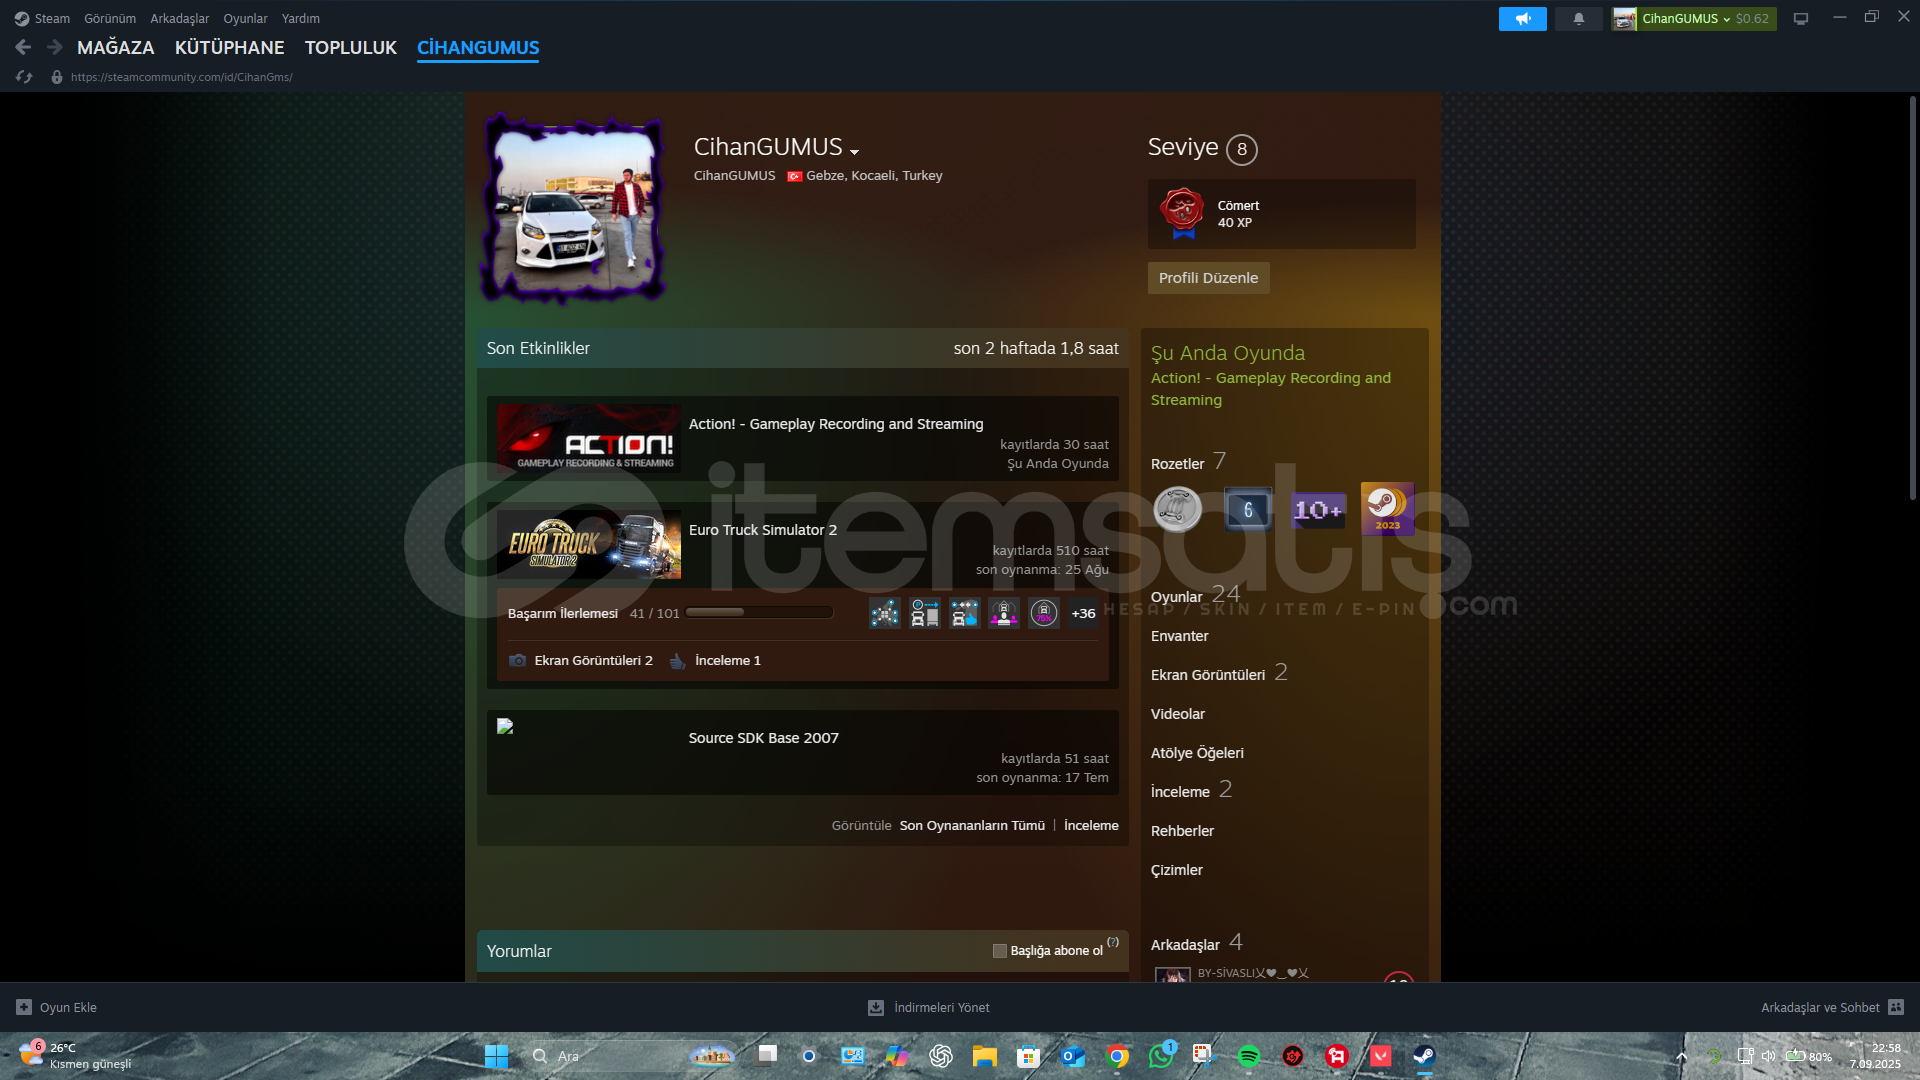Open the Arkadaşlar ve Sohbet chat icon
The image size is (1920, 1080).
point(1896,1007)
